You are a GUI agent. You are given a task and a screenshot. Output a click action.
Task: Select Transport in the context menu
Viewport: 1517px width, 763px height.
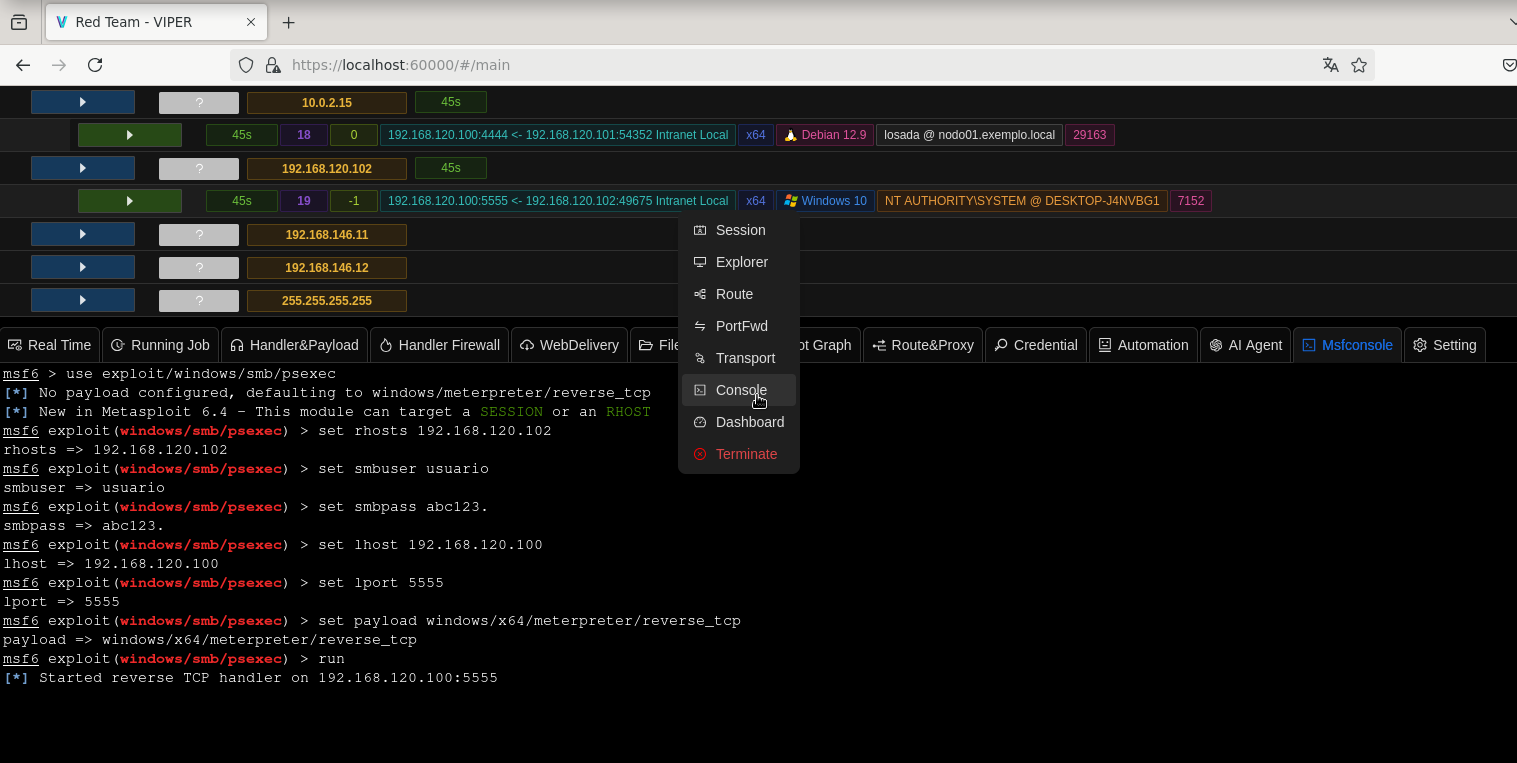click(x=739, y=358)
